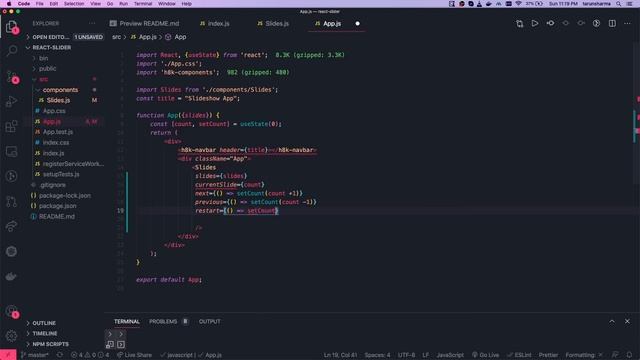Click 'Ln 19, Col 41' in status bar
Screen dimensions: 640x360
click(340, 355)
